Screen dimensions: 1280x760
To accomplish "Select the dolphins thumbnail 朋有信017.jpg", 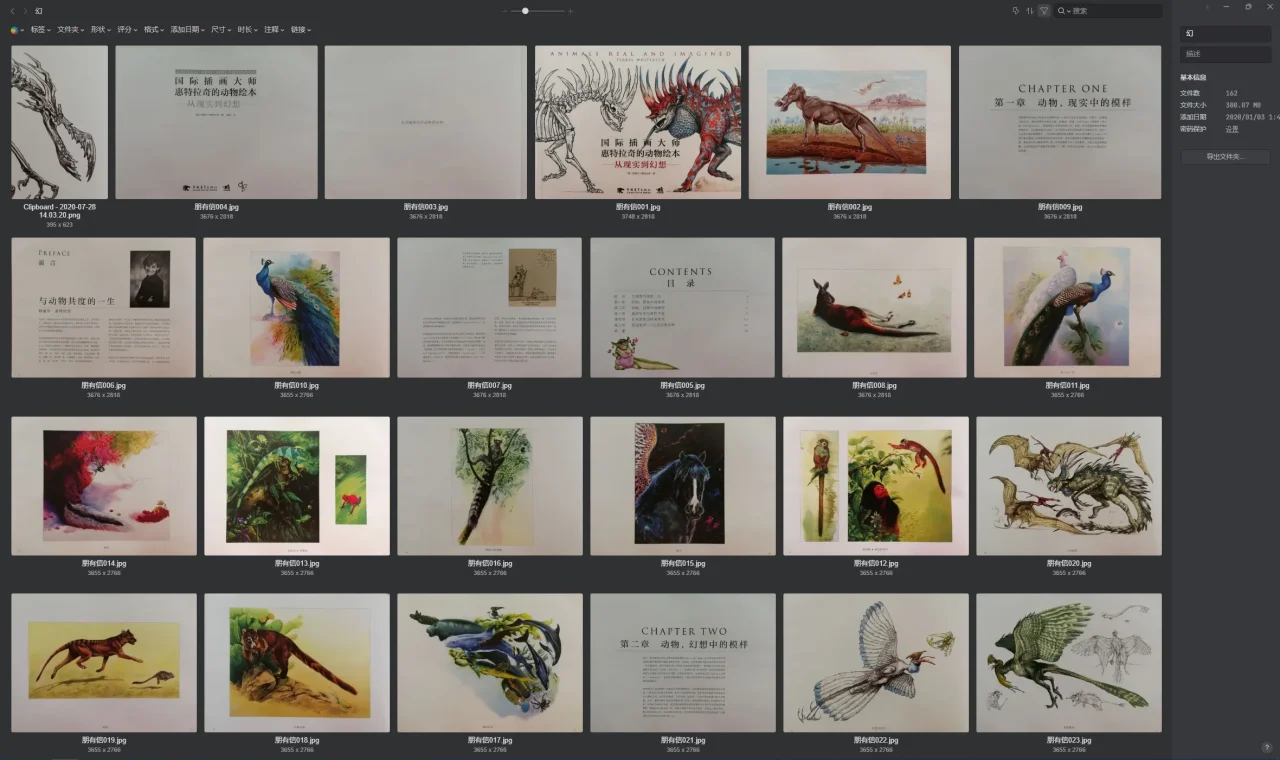I will (489, 663).
